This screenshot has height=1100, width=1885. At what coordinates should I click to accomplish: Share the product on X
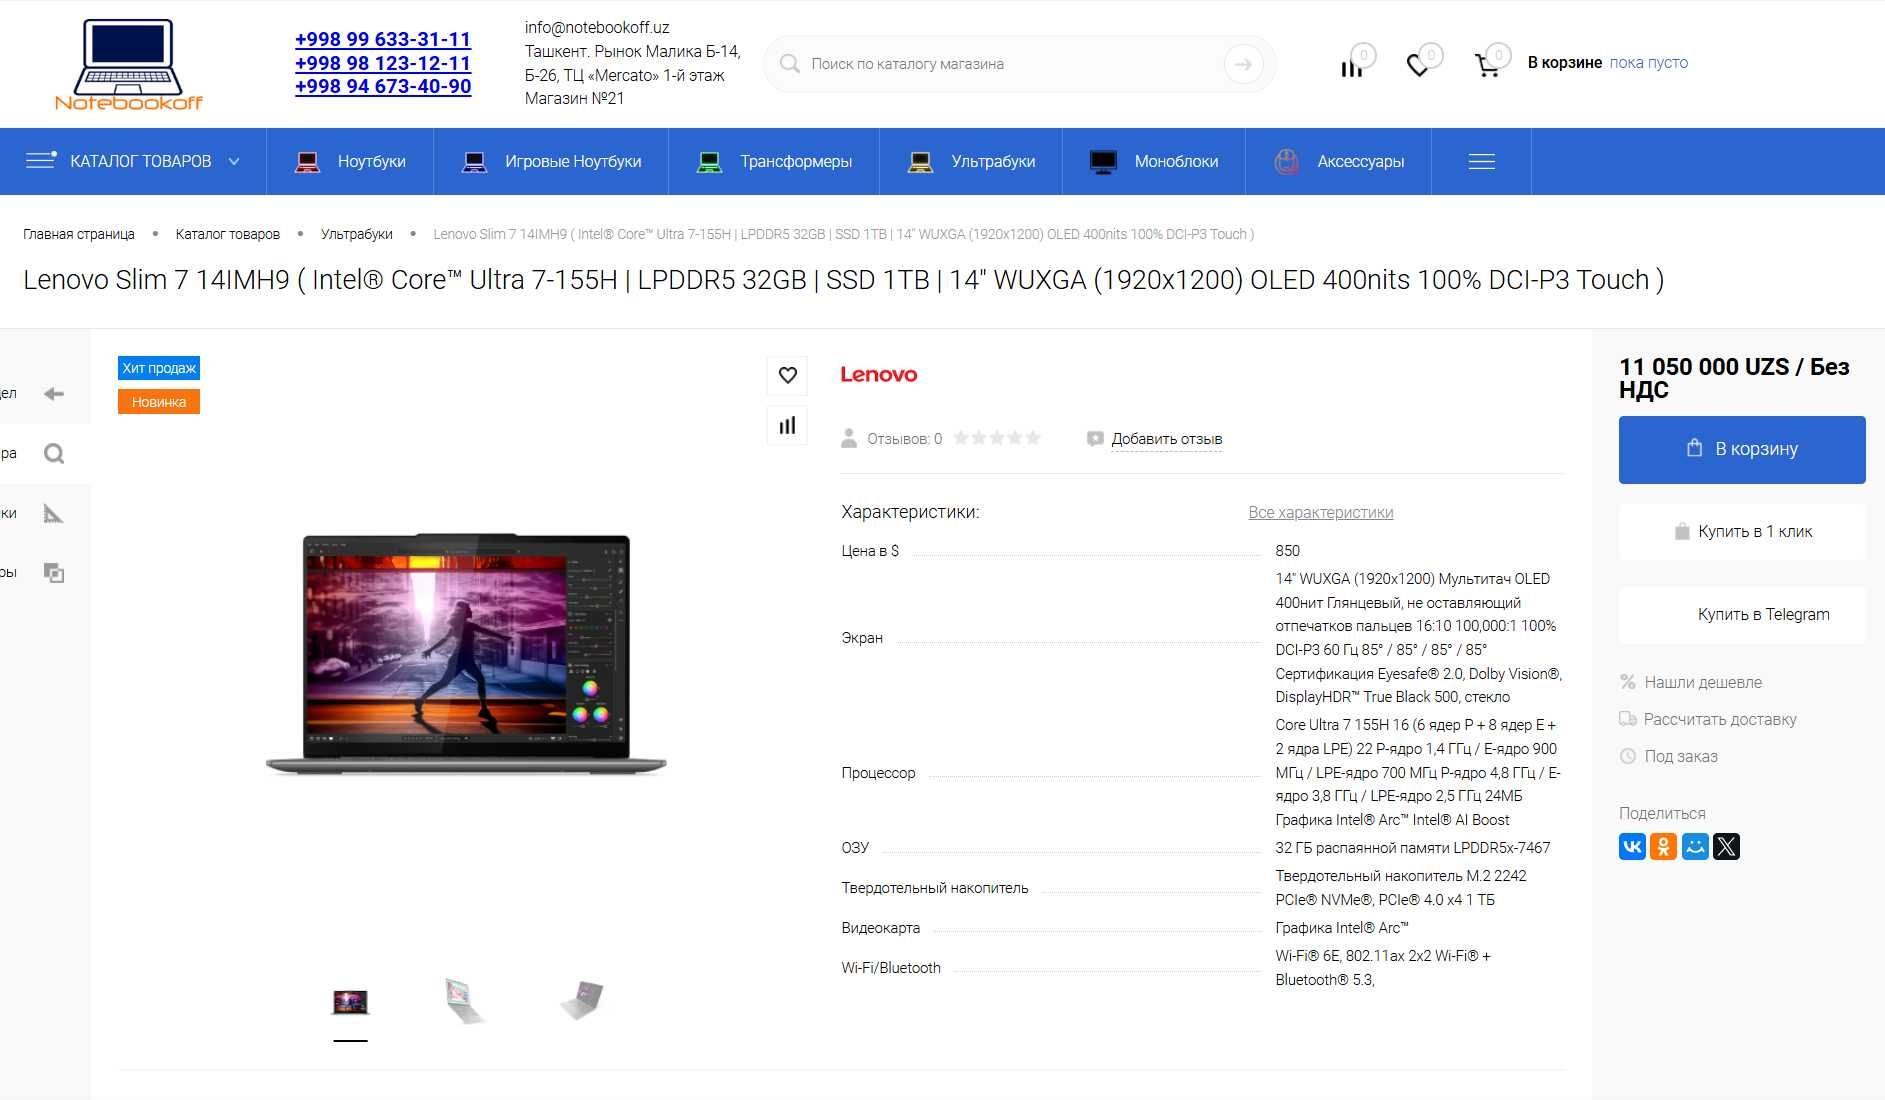(x=1726, y=847)
